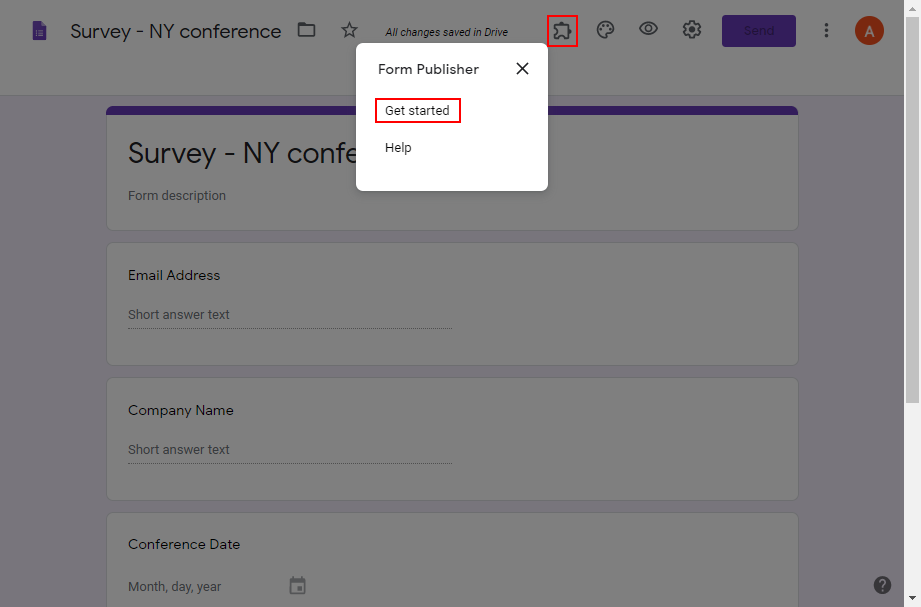
Task: Click the Google Forms home icon
Action: pyautogui.click(x=39, y=31)
